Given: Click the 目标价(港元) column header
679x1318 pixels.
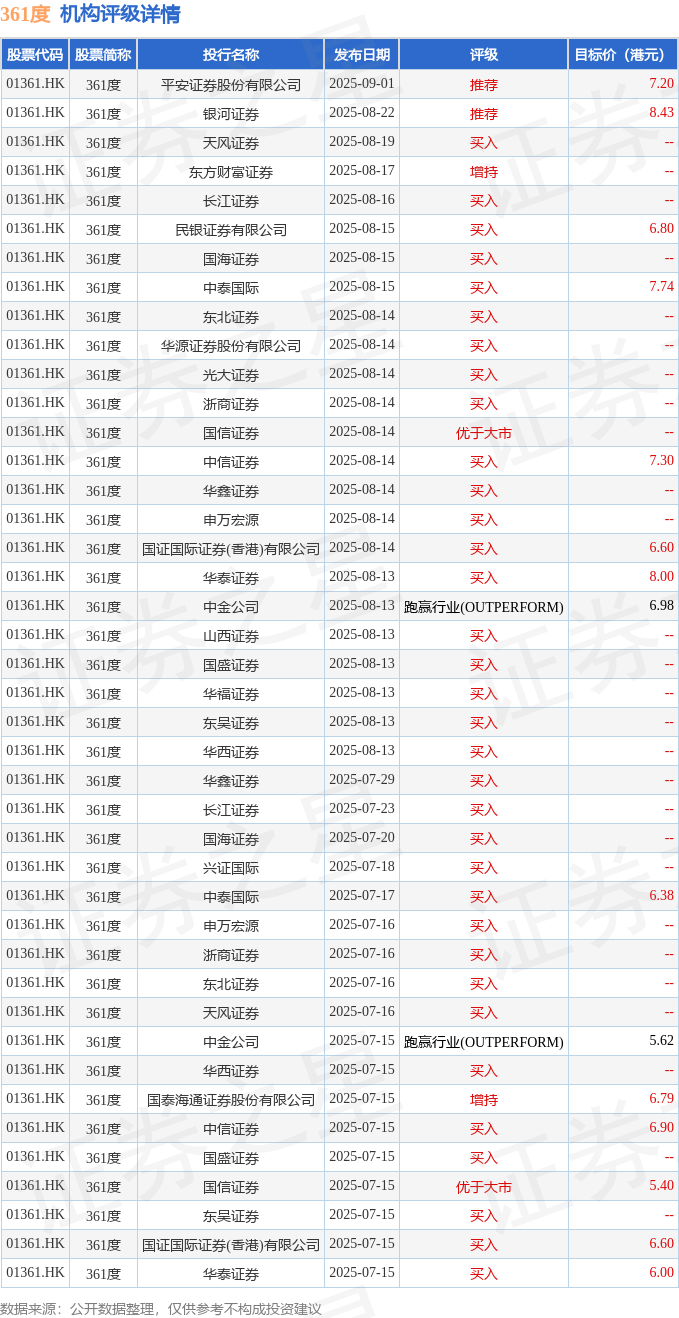Looking at the screenshot, I should tap(619, 55).
